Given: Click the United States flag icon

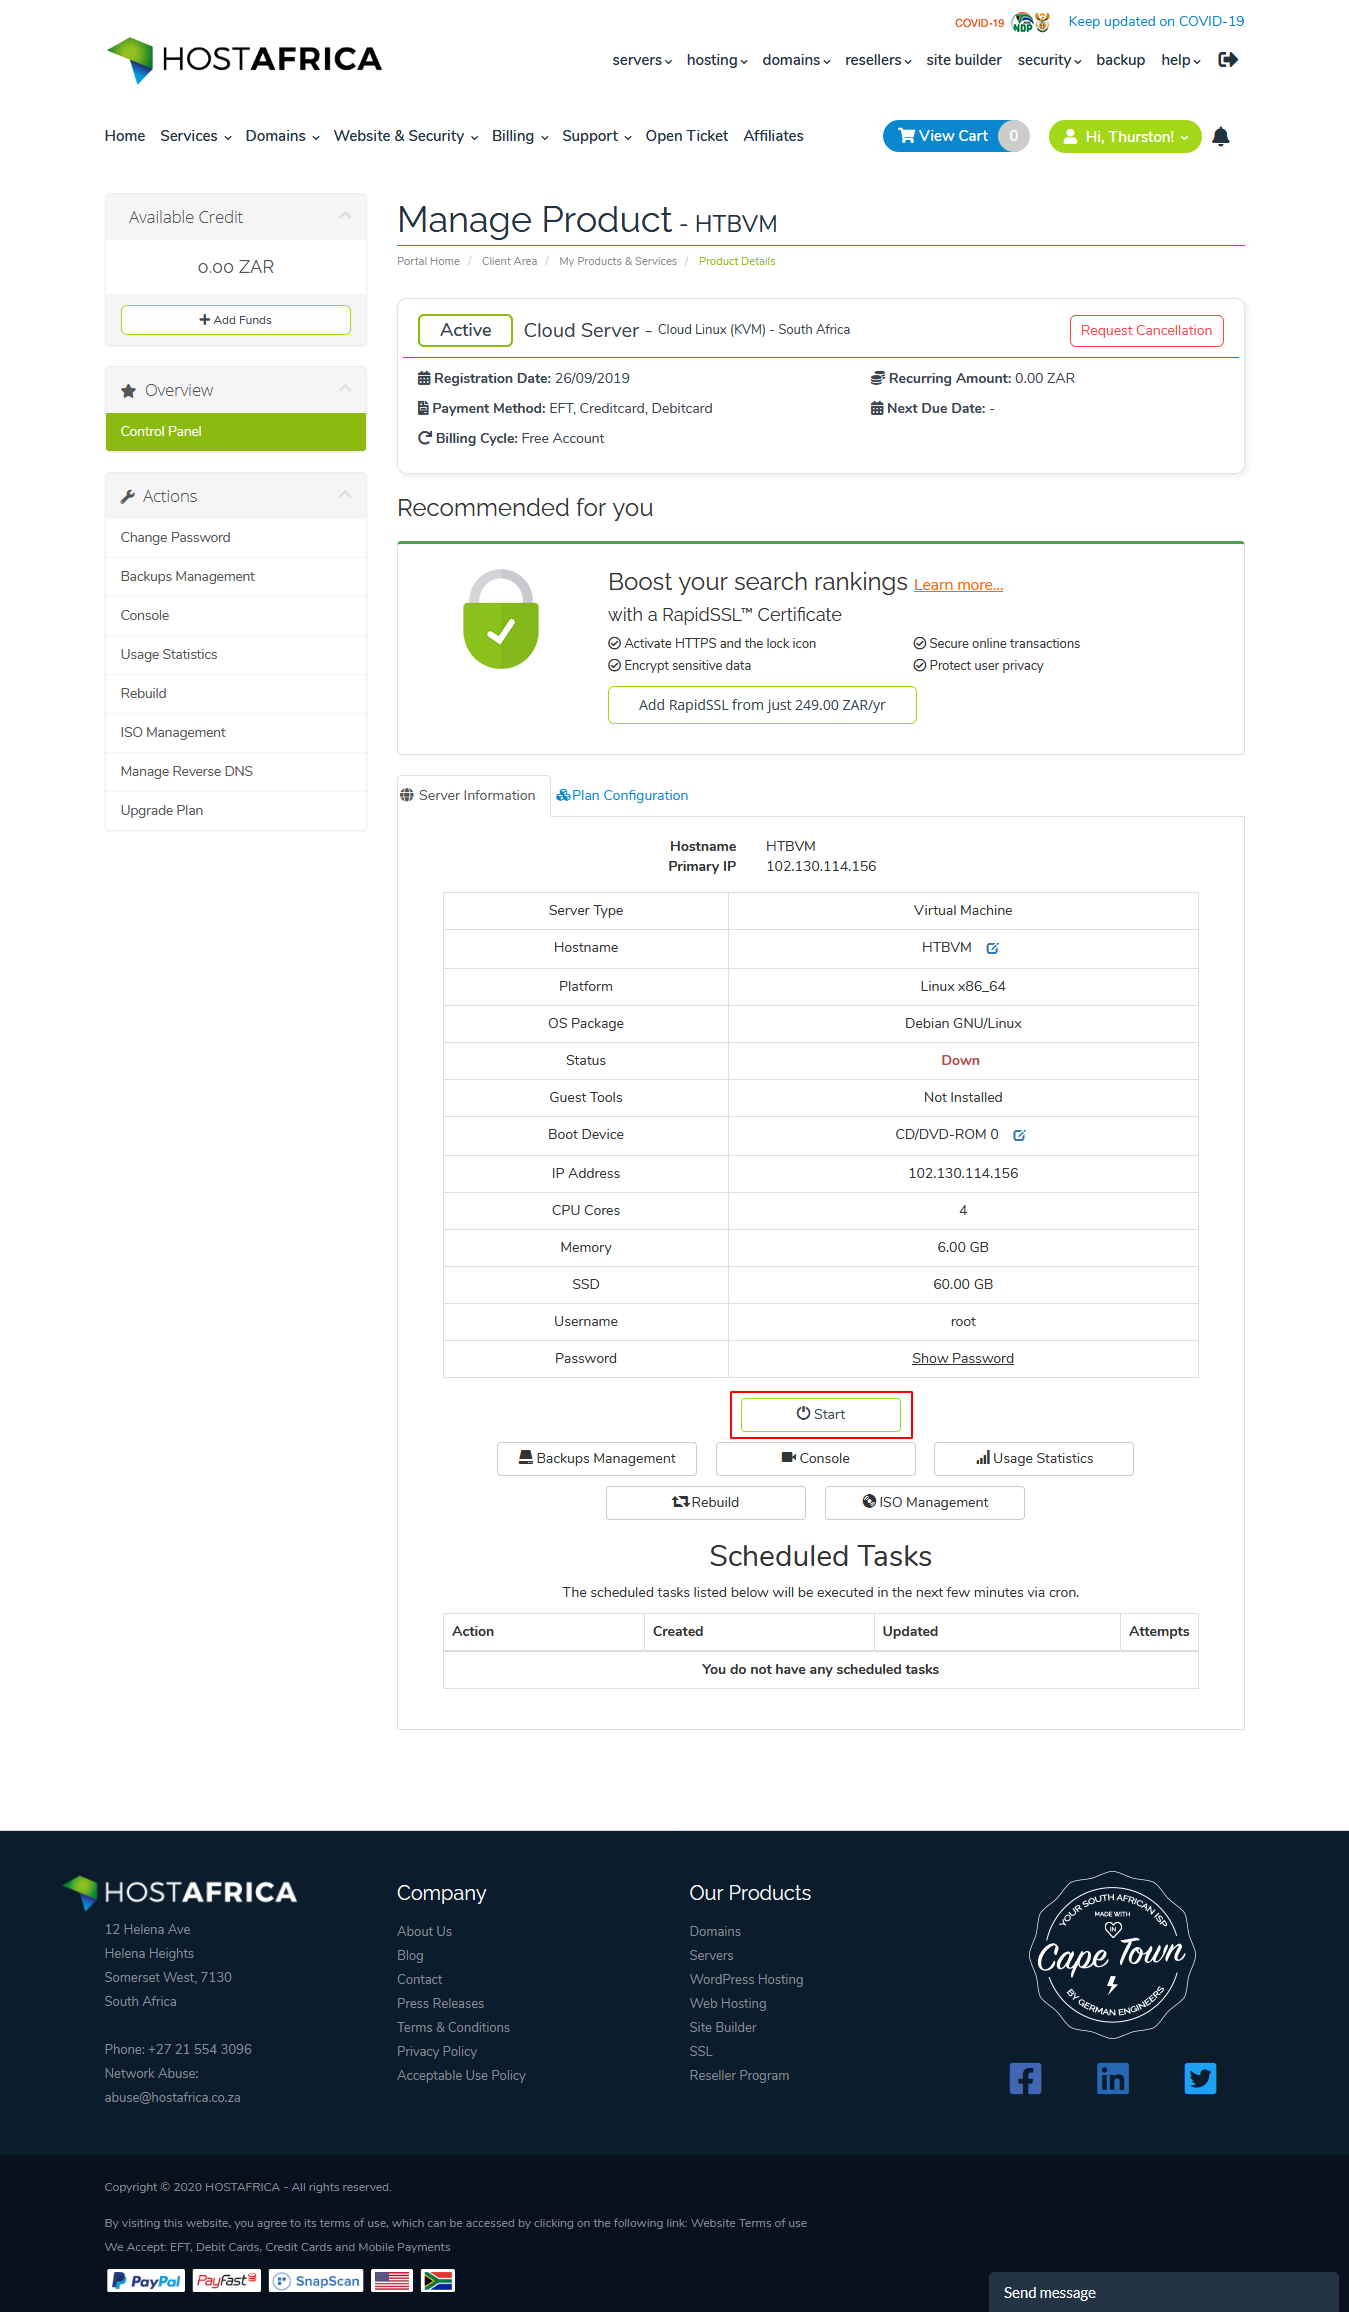Looking at the screenshot, I should click(392, 2281).
